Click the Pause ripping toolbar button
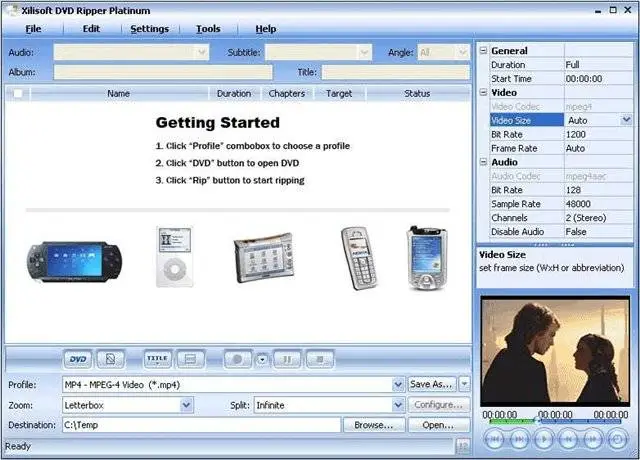The height and width of the screenshot is (460, 640). (x=287, y=359)
